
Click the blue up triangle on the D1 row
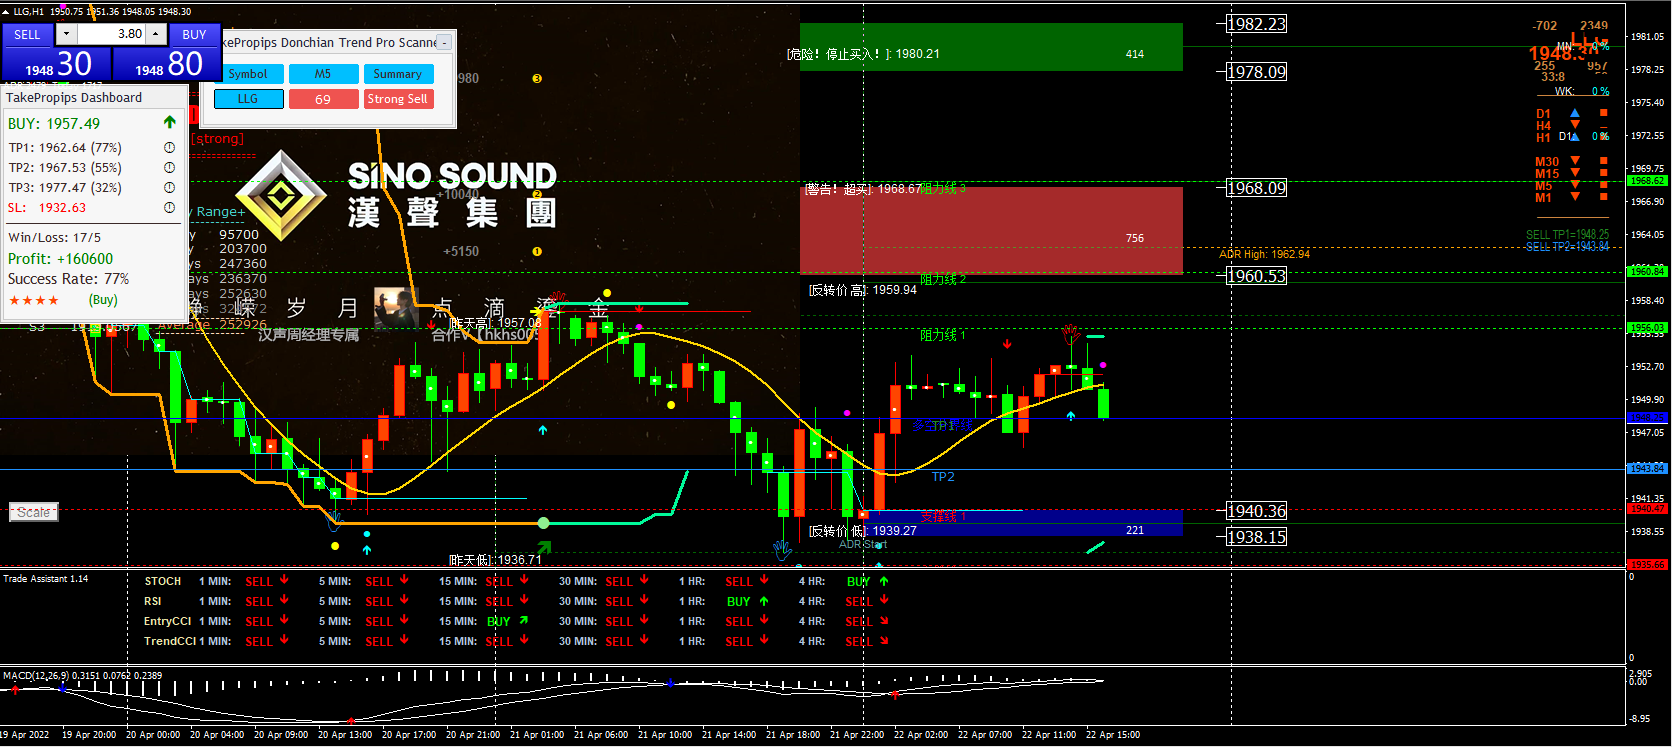coord(1575,114)
